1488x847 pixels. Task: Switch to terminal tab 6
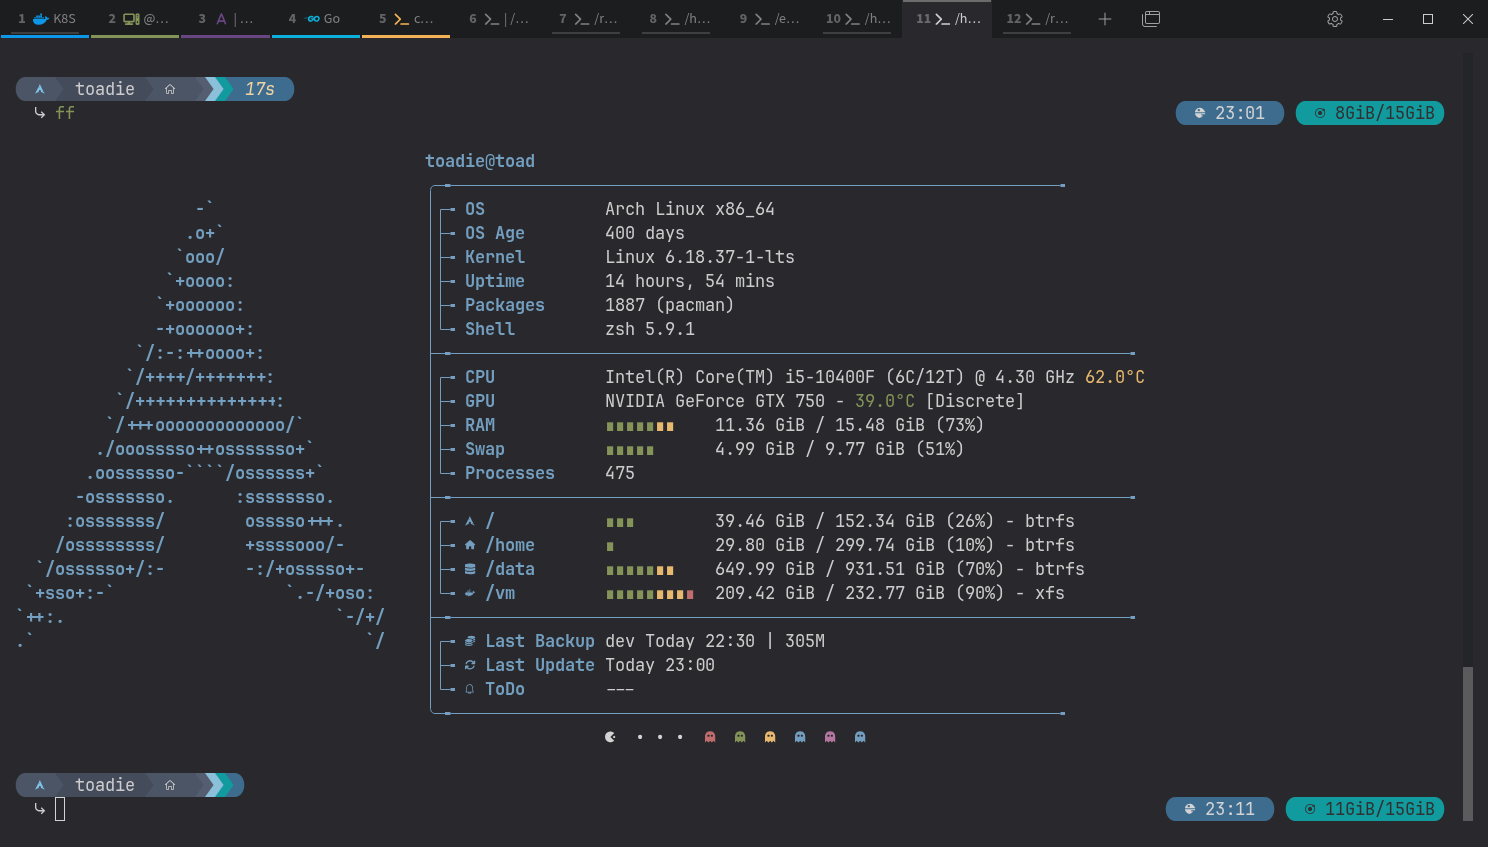click(x=497, y=19)
